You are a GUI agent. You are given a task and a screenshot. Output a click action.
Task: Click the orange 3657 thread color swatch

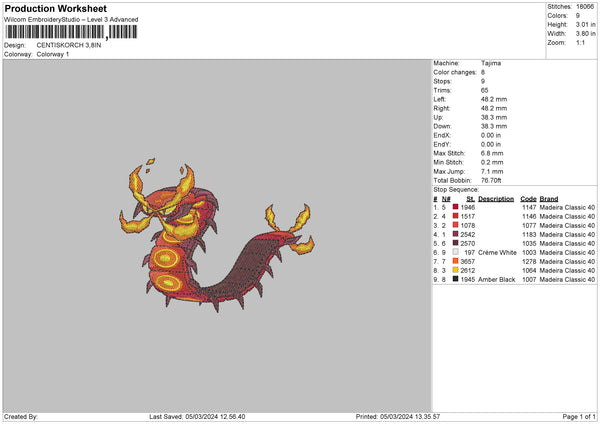coord(455,261)
